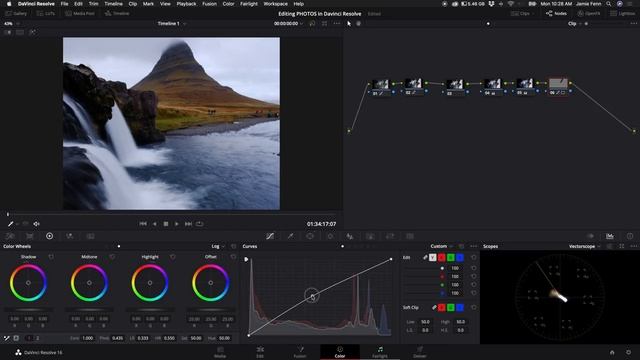640x360 pixels.
Task: Toggle the Nodes panel button
Action: 556,13
